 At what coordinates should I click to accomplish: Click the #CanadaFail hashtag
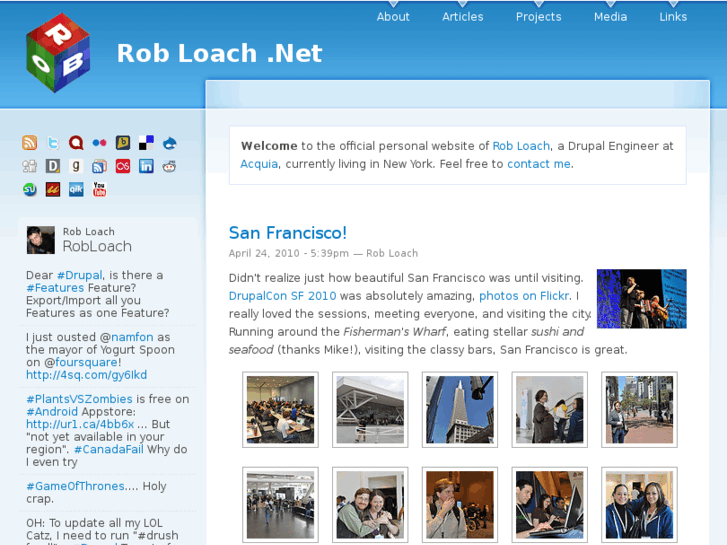click(108, 449)
